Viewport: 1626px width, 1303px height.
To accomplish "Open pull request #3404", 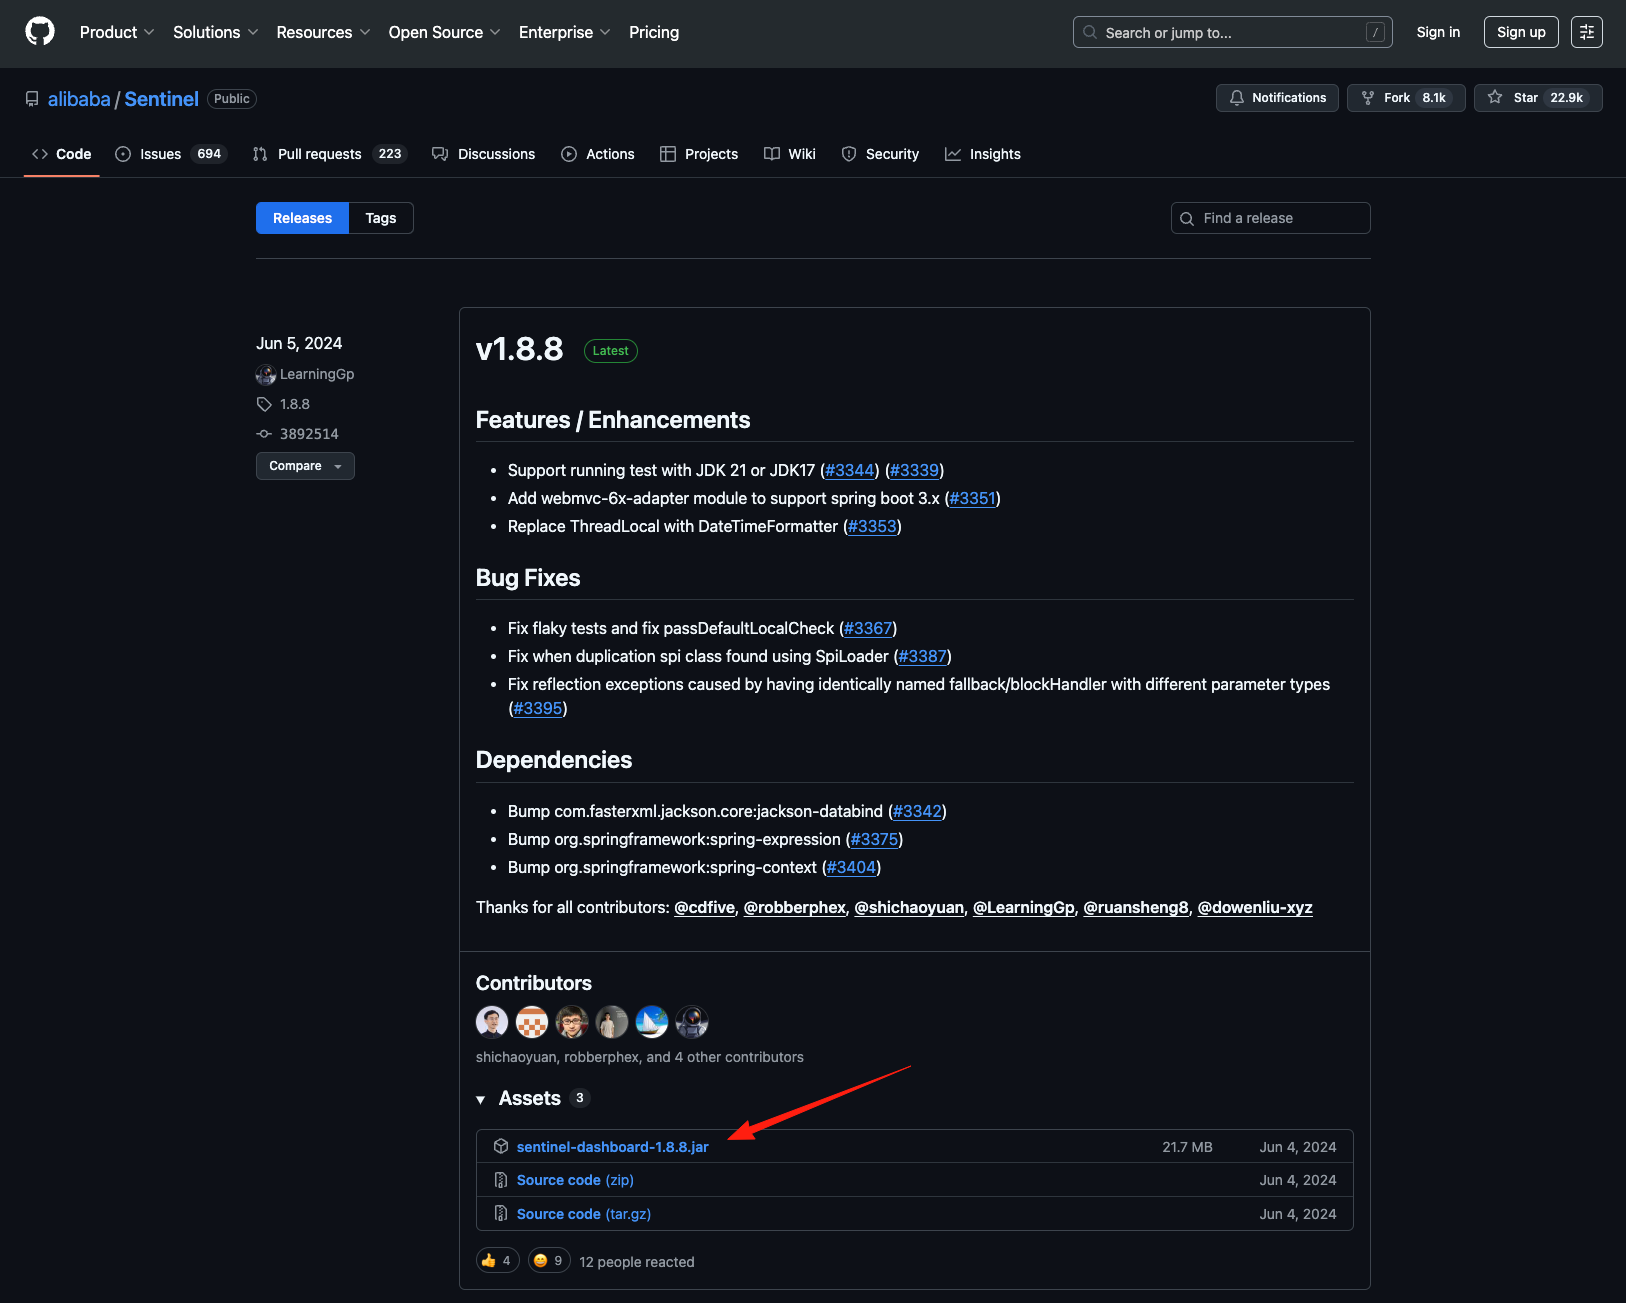I will pos(852,867).
